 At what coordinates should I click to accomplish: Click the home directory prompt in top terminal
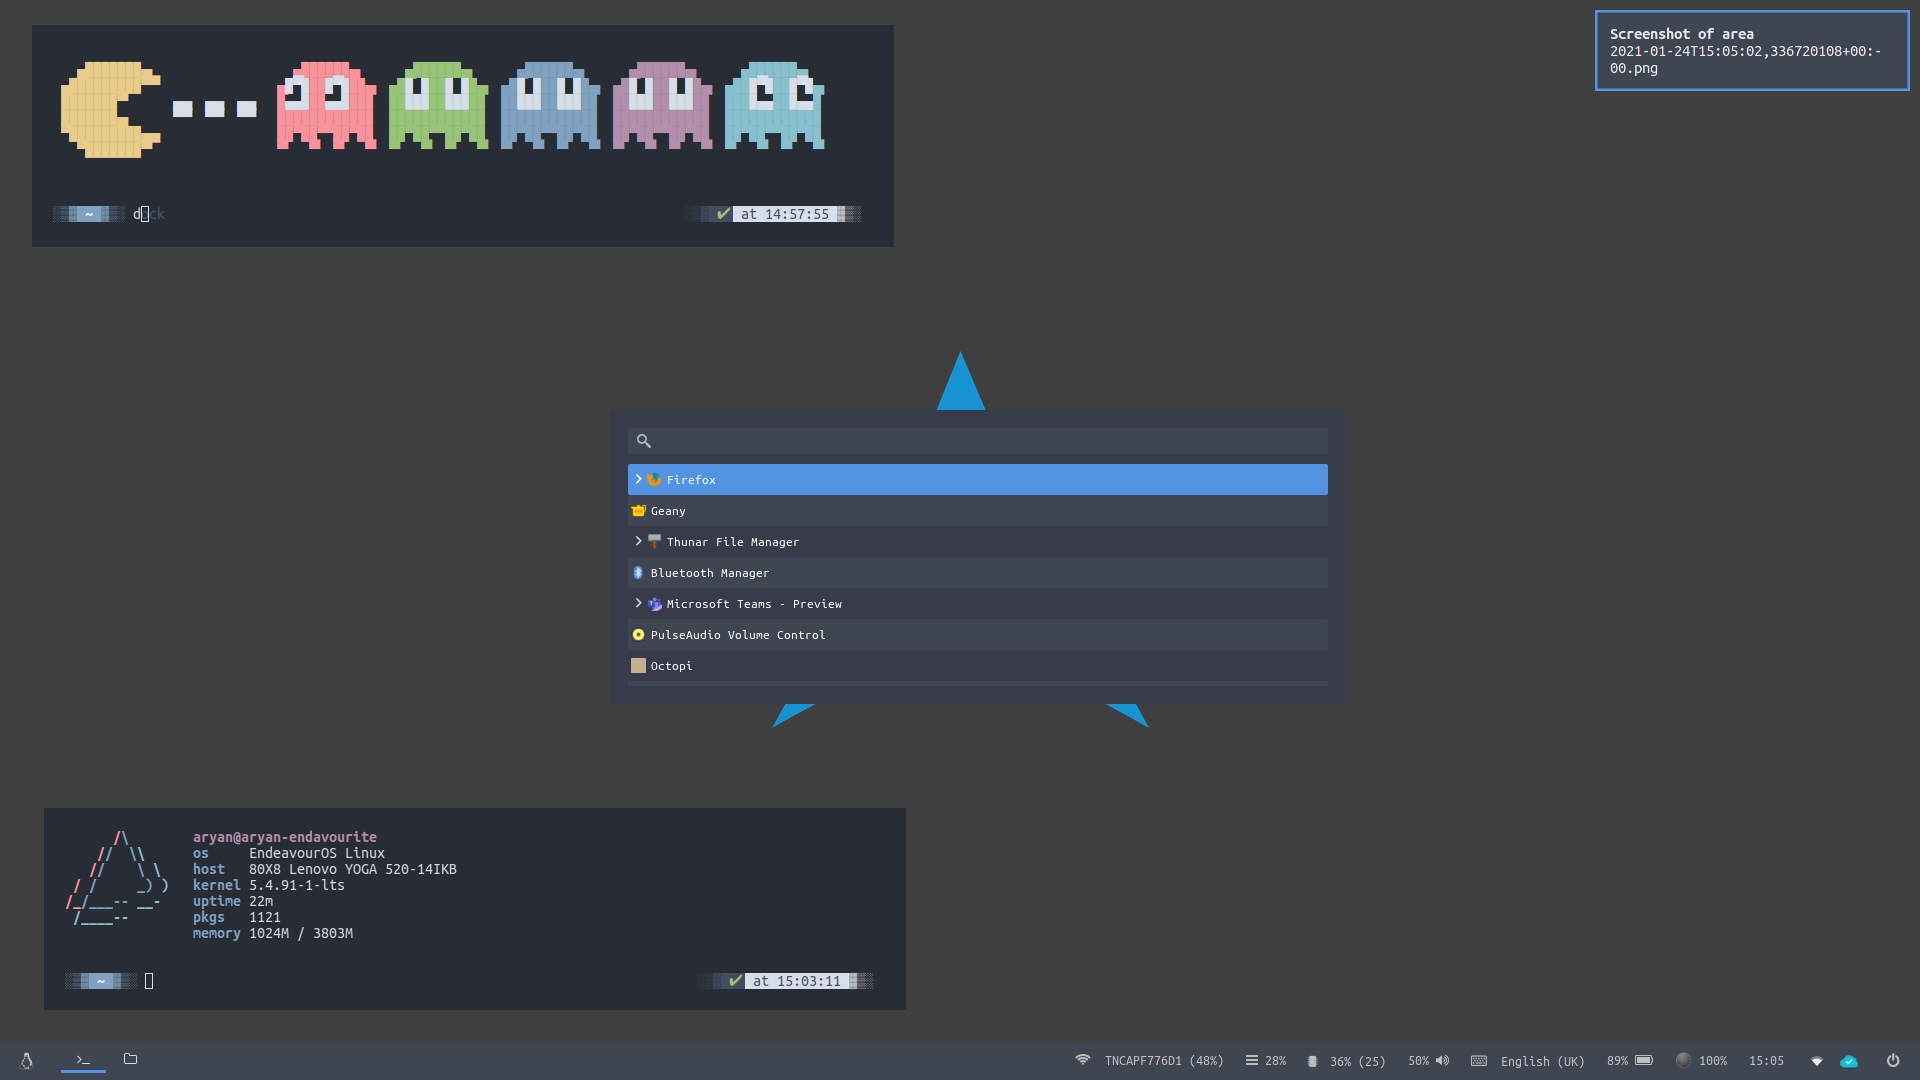(x=89, y=214)
